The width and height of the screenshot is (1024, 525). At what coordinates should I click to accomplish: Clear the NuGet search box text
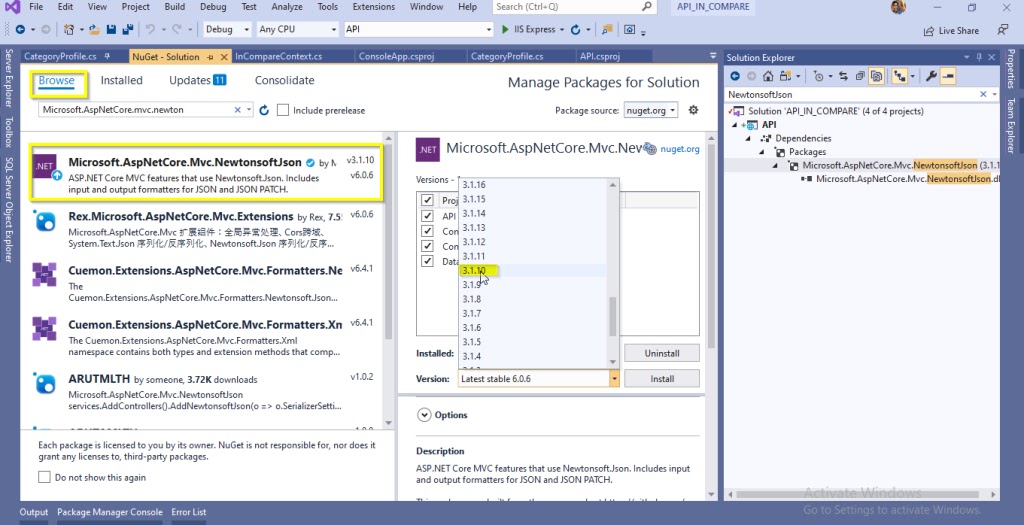click(x=238, y=110)
